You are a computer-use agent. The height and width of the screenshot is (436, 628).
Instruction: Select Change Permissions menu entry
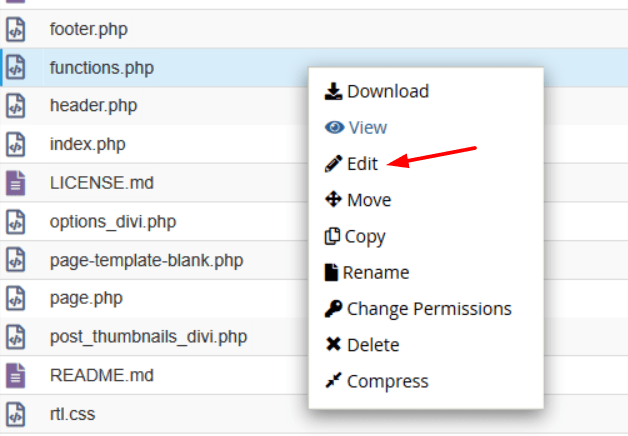pos(429,309)
